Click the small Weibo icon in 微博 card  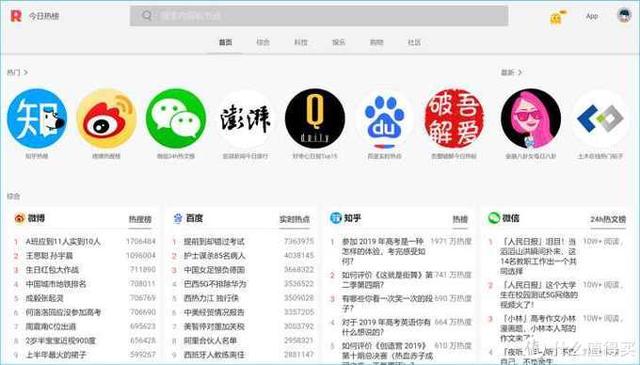click(x=20, y=218)
